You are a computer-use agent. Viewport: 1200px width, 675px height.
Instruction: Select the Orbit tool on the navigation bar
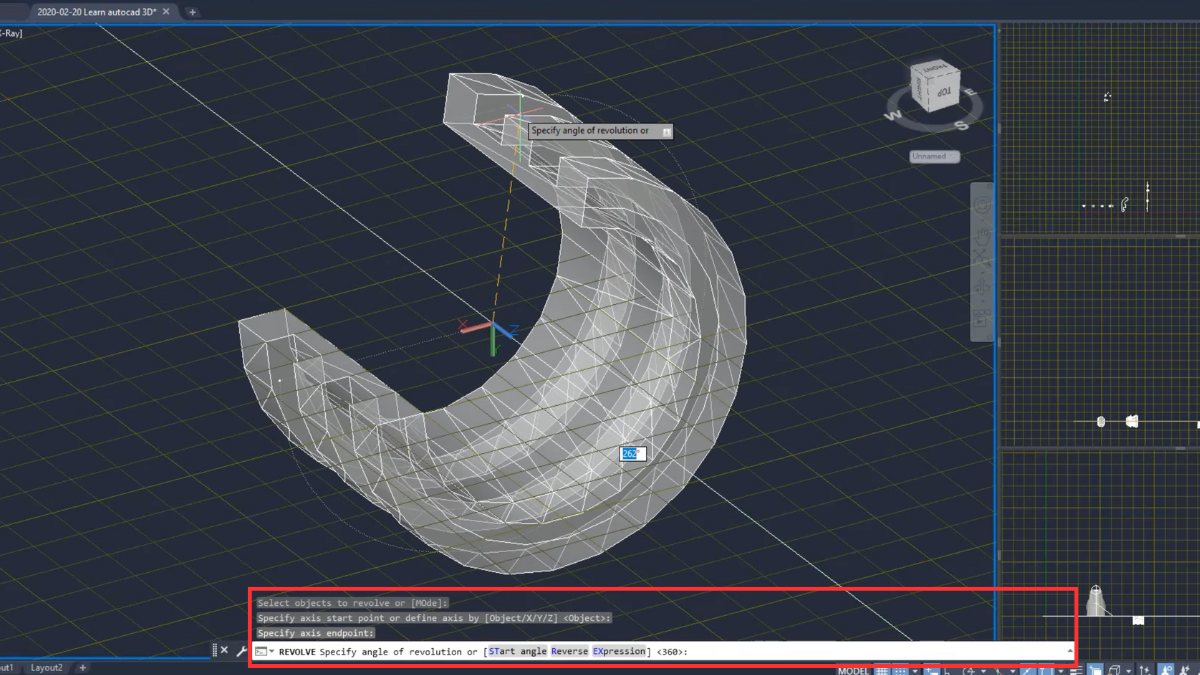pyautogui.click(x=982, y=285)
